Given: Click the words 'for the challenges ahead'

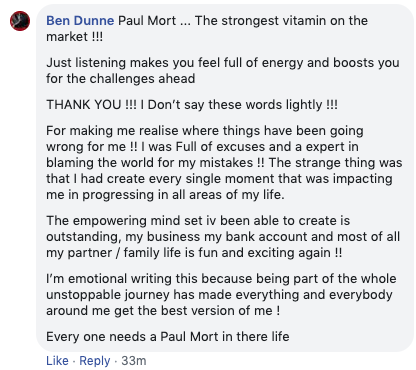Looking at the screenshot, I should click(x=120, y=79).
